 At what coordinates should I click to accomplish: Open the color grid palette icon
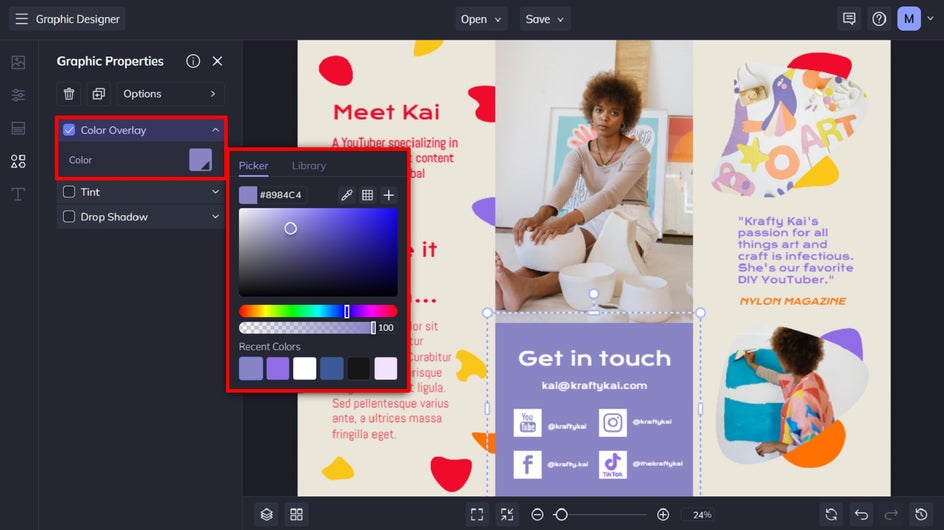pyautogui.click(x=367, y=195)
